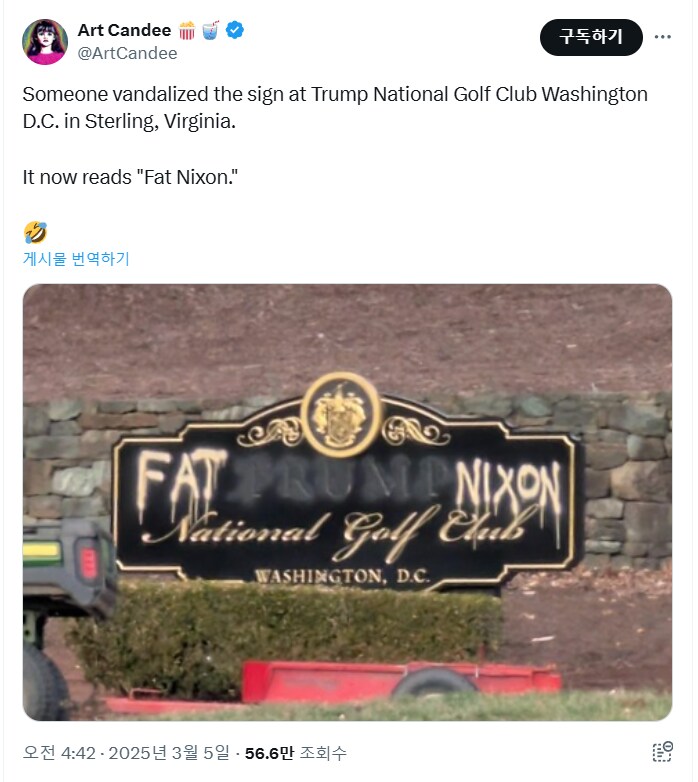This screenshot has height=782, width=698.
Task: Click the gold crest emblem on the sign
Action: 342,415
